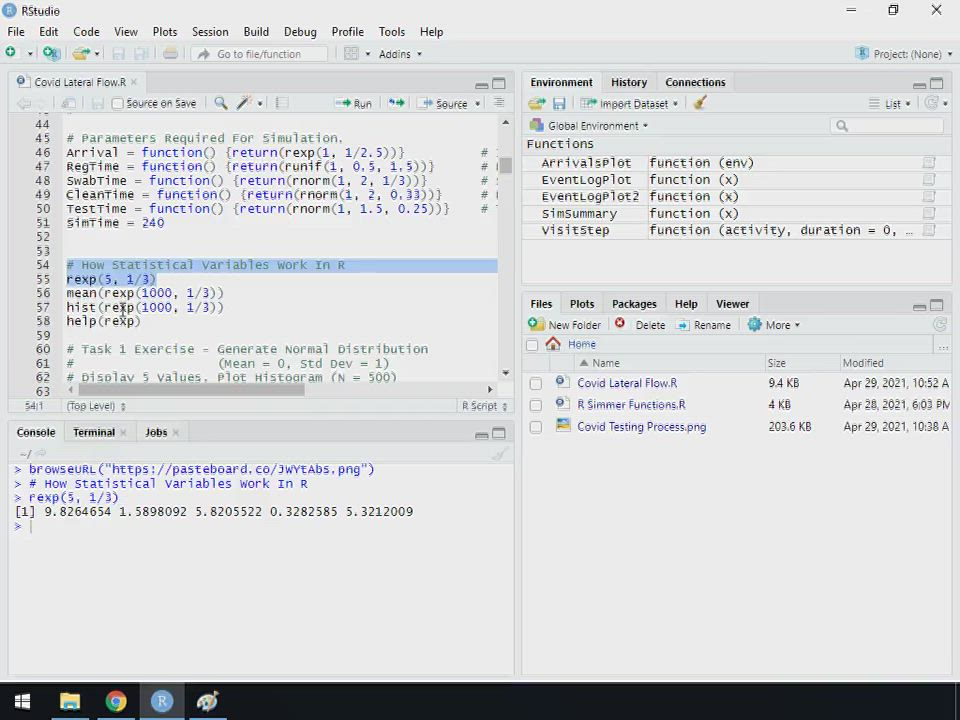Open the code tools magic wand
The height and width of the screenshot is (720, 960).
pos(244,103)
